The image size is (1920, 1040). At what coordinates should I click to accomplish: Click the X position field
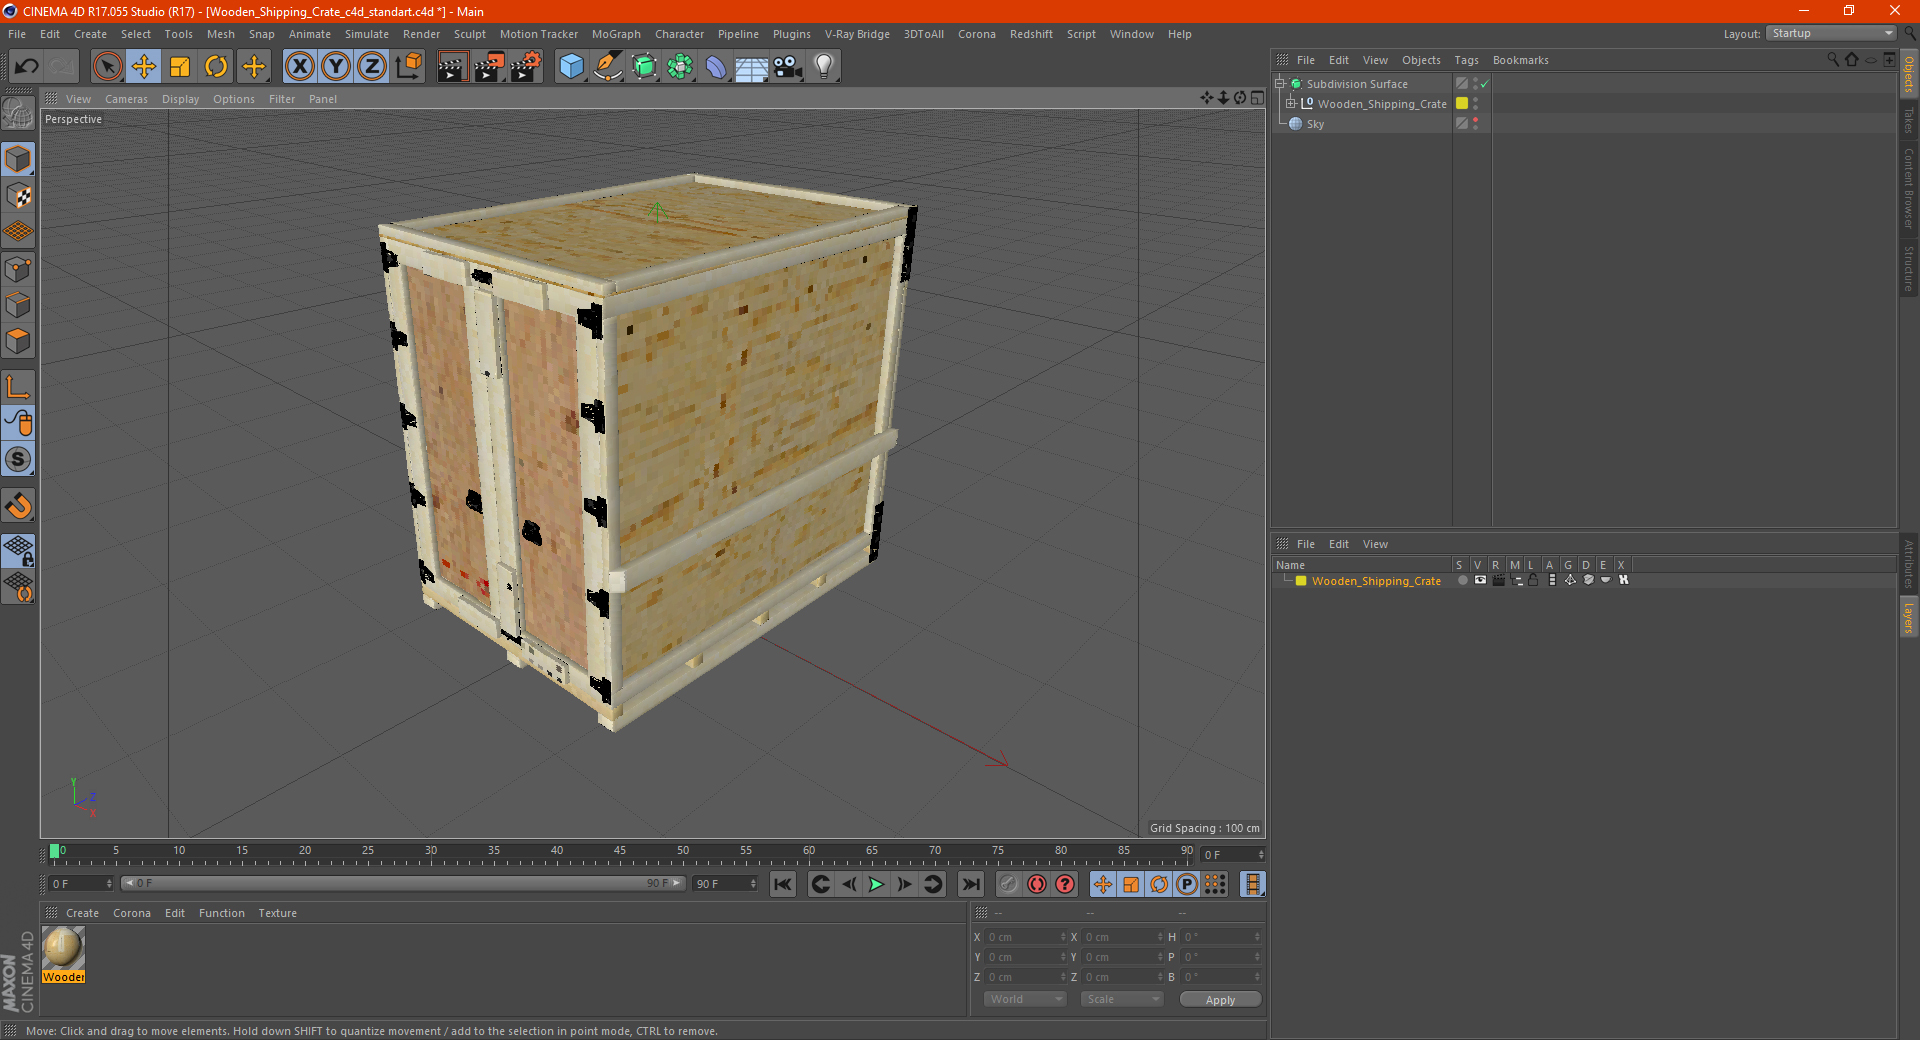pyautogui.click(x=1026, y=937)
